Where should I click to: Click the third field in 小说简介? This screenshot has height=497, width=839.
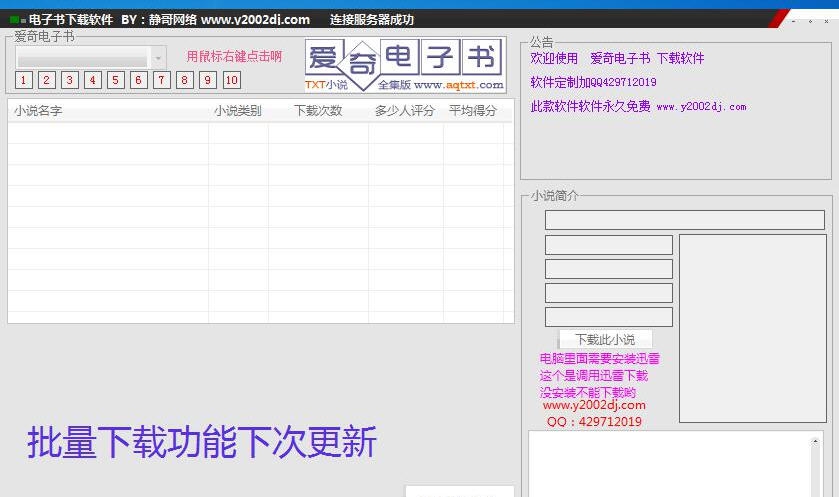[x=609, y=269]
